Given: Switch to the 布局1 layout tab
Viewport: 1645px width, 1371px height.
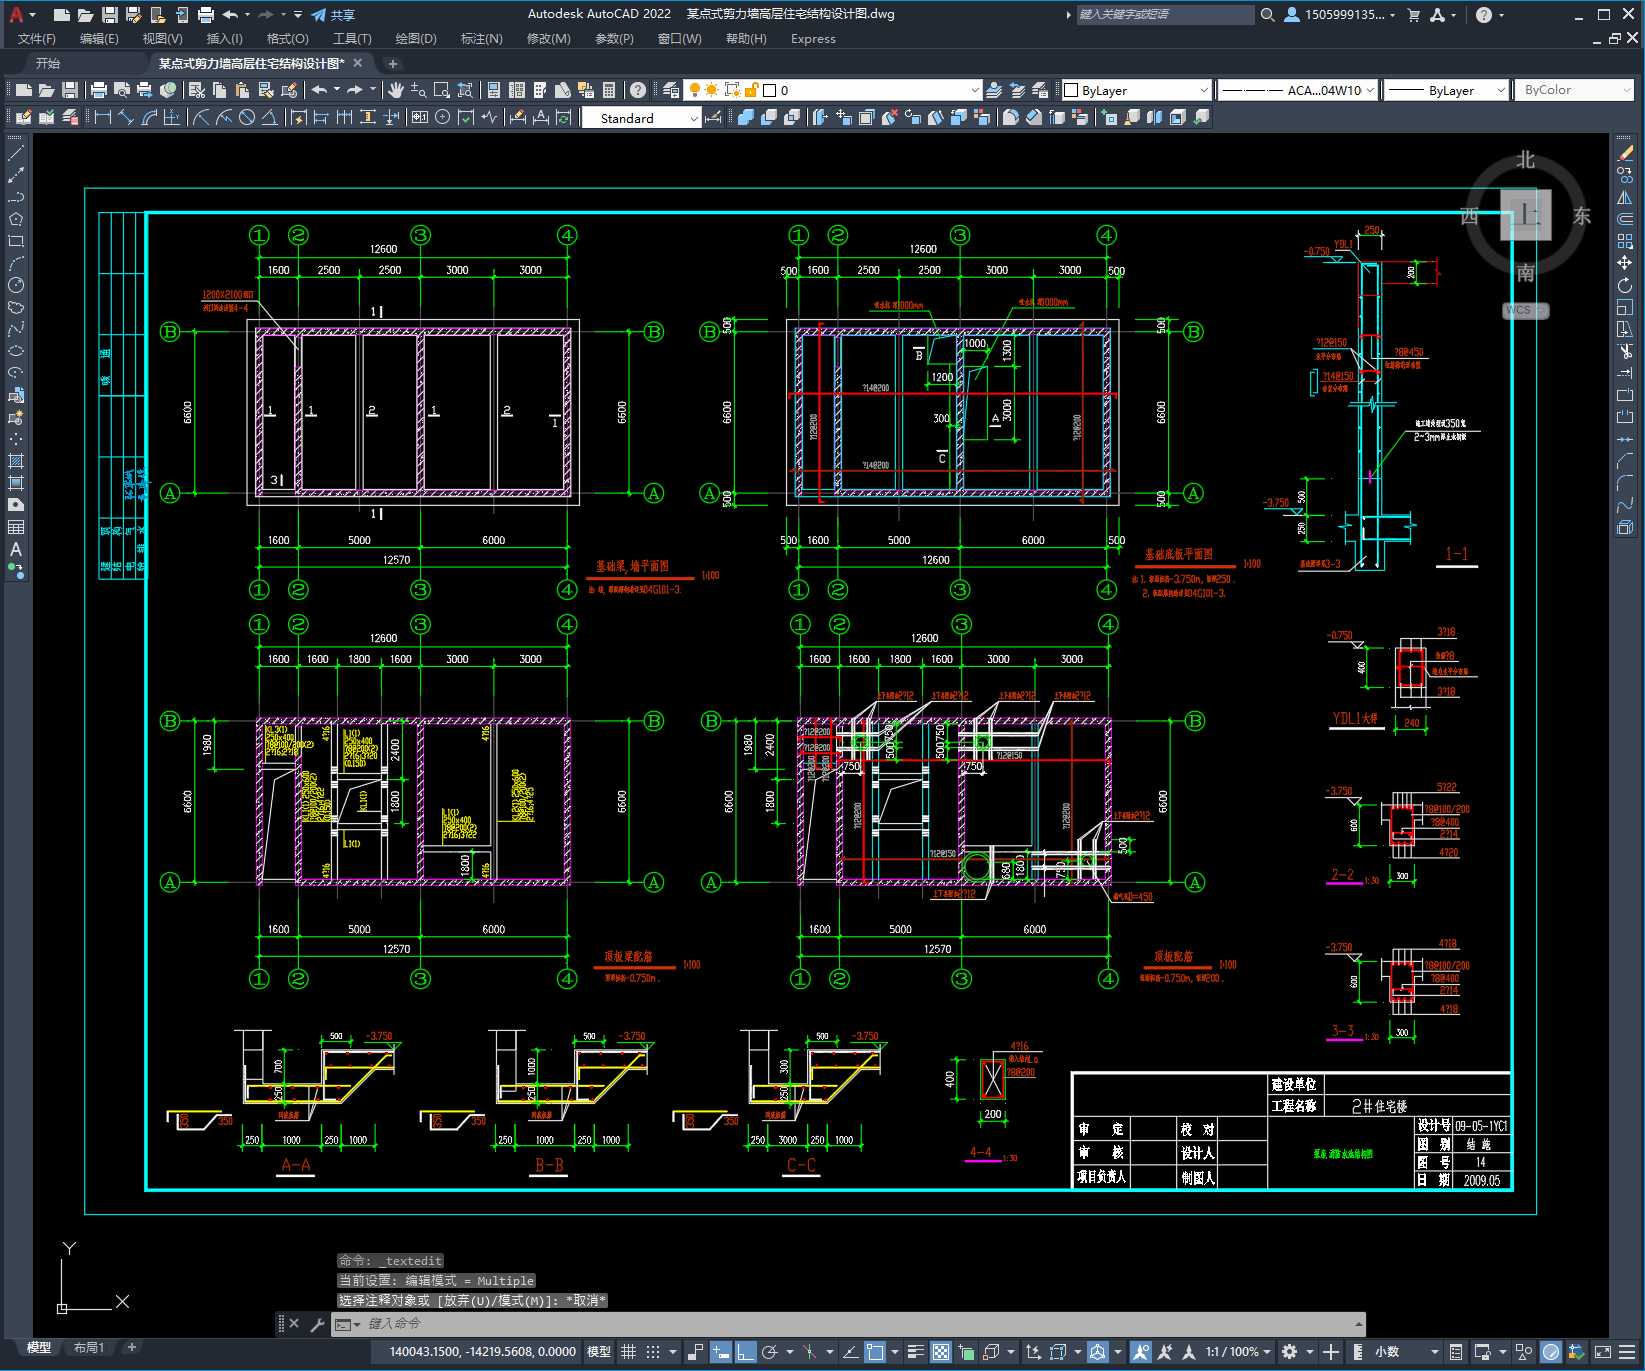Looking at the screenshot, I should [88, 1348].
